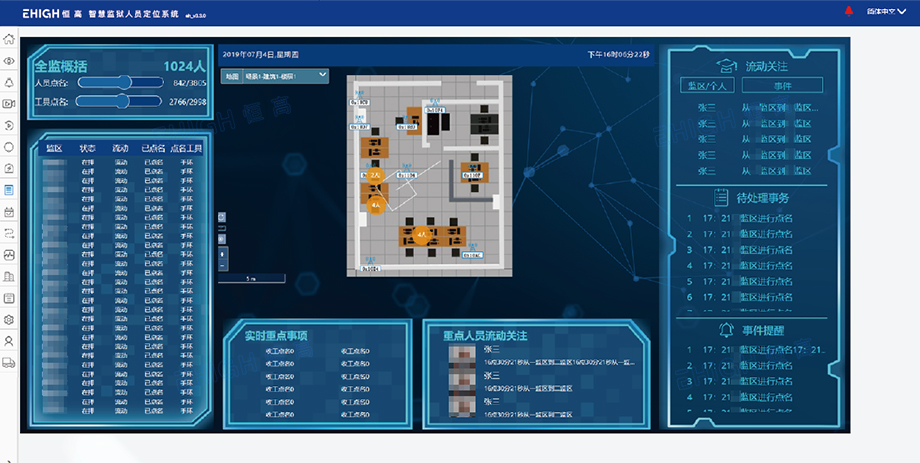This screenshot has width=920, height=463.
Task: Click the red alarm bell in header
Action: tap(848, 11)
